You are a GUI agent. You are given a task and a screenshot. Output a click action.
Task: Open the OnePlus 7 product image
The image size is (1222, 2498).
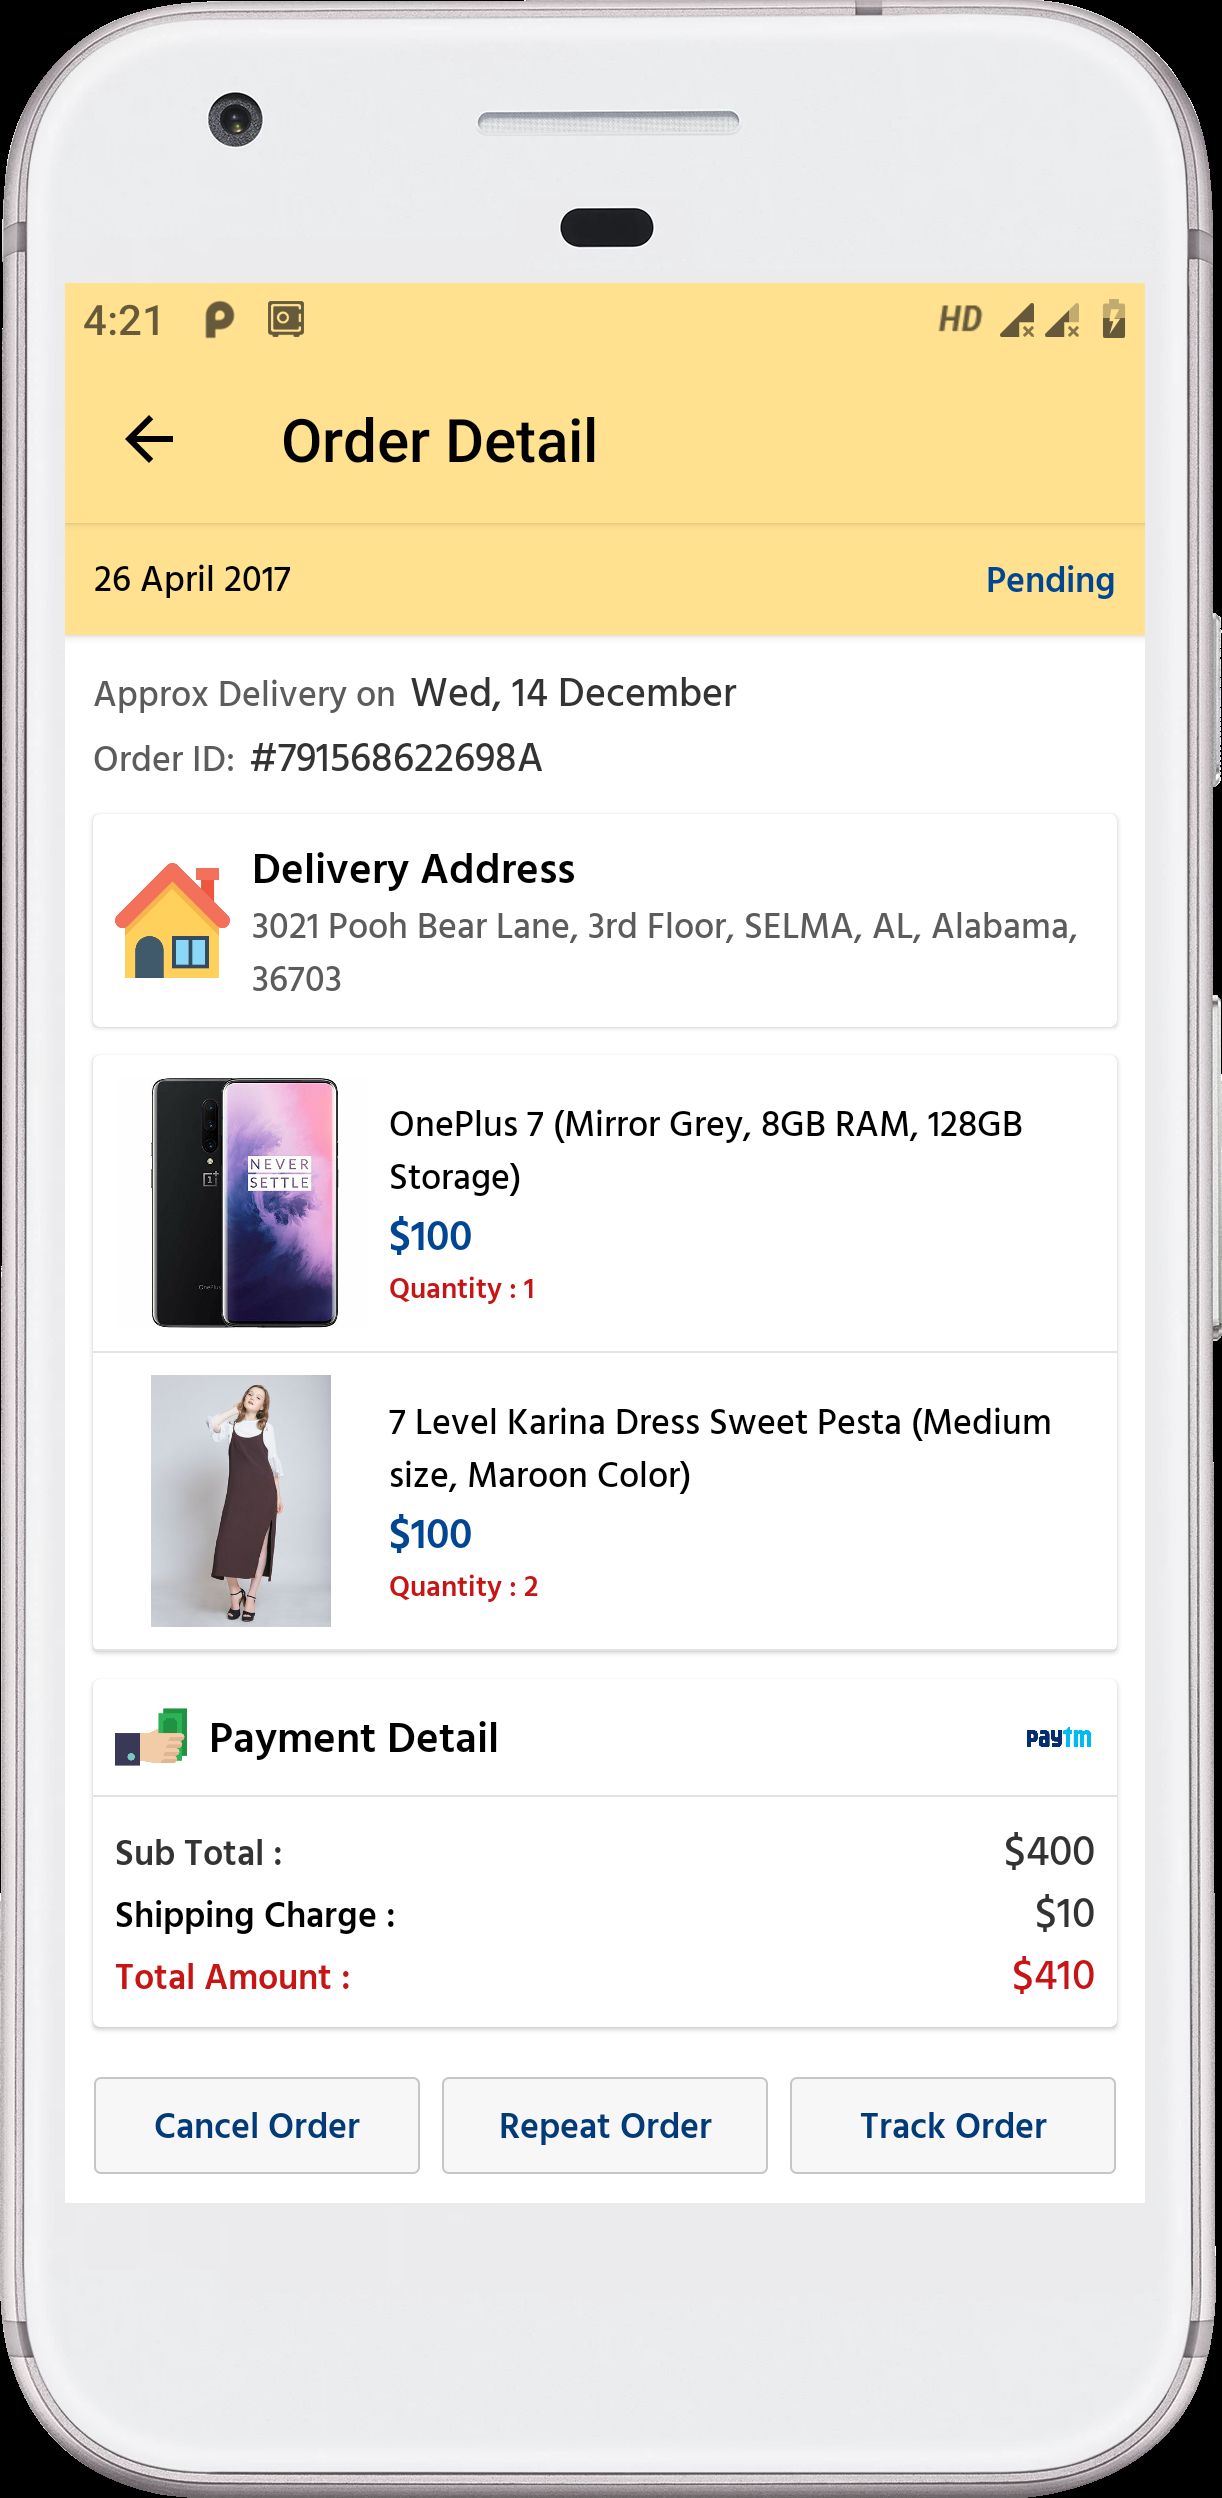245,1203
